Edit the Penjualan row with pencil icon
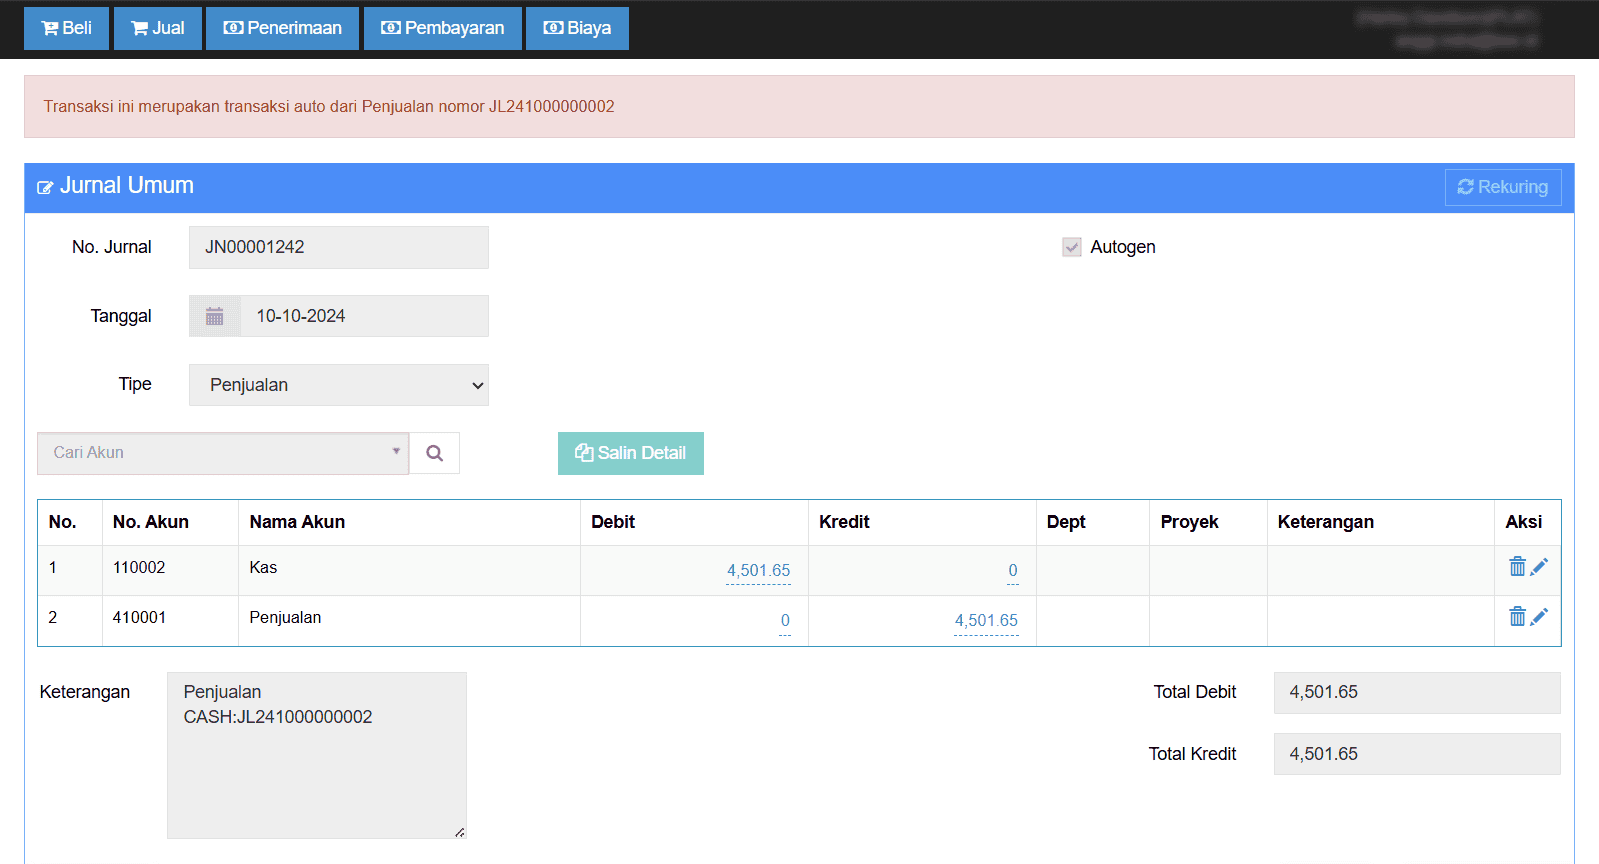The image size is (1599, 864). coord(1539,617)
